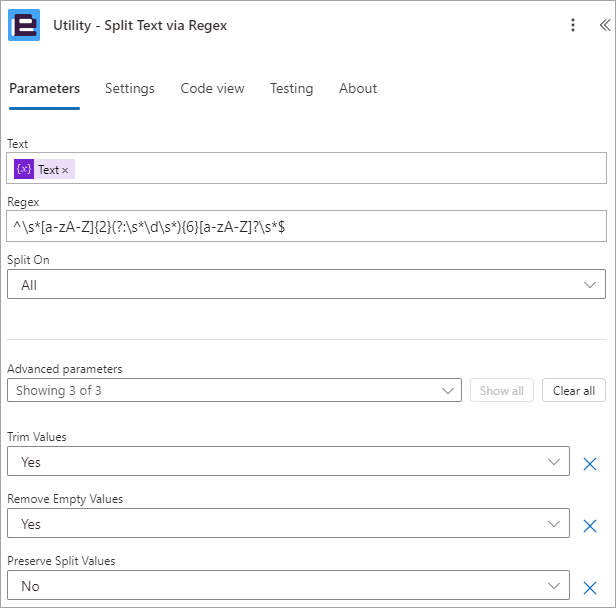616x608 pixels.
Task: Click the Utility connector logo icon
Action: click(24, 25)
